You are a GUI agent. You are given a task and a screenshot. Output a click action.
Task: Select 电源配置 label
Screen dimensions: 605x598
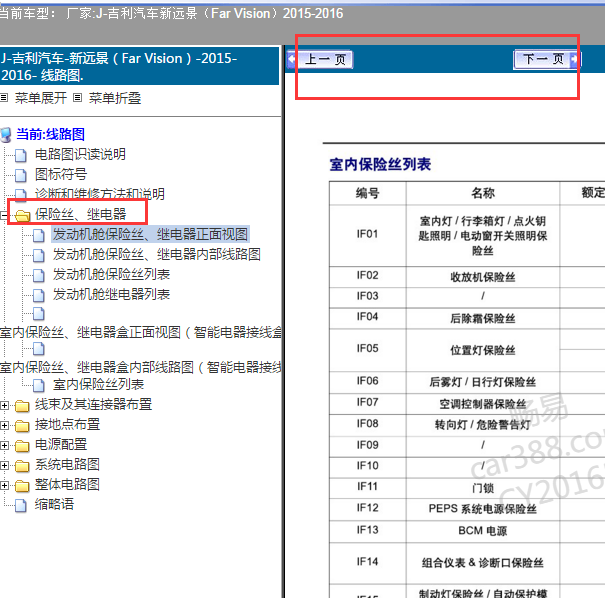[x=61, y=444]
